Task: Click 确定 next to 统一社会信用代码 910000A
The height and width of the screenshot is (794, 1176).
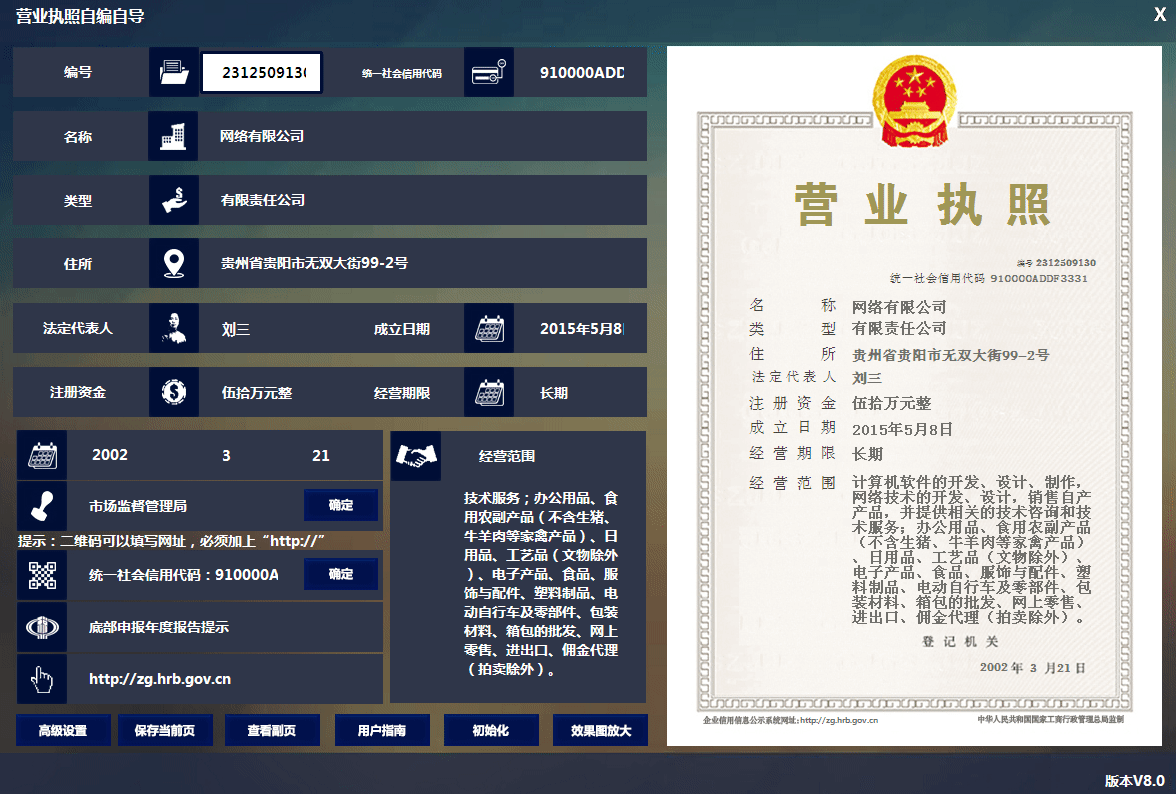Action: coord(341,573)
